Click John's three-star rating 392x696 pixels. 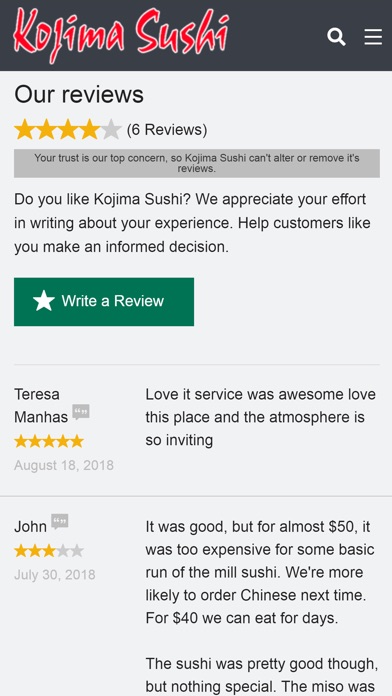pos(49,551)
